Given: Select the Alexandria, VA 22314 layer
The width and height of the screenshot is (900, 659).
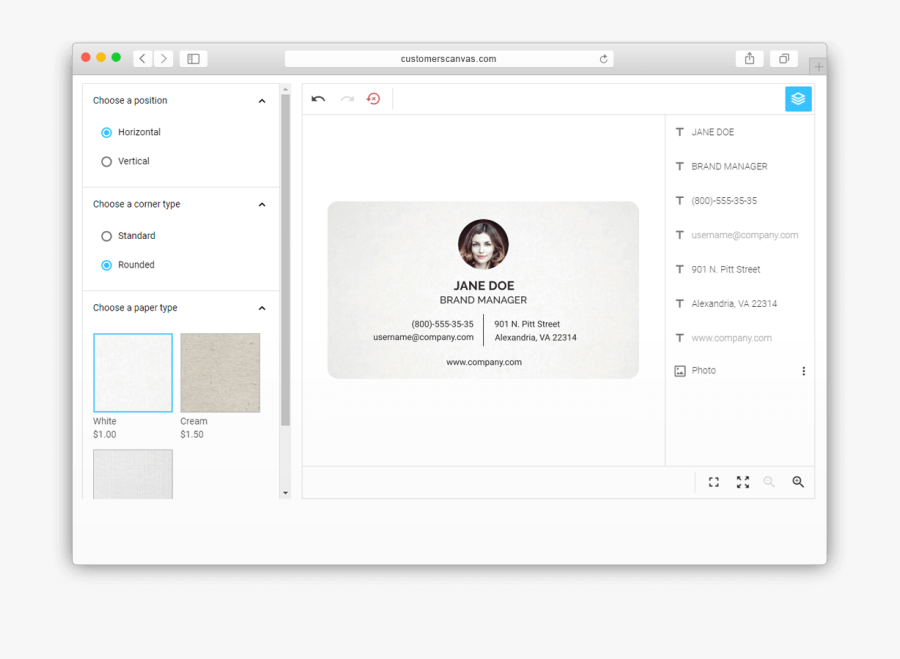Looking at the screenshot, I should pos(734,304).
